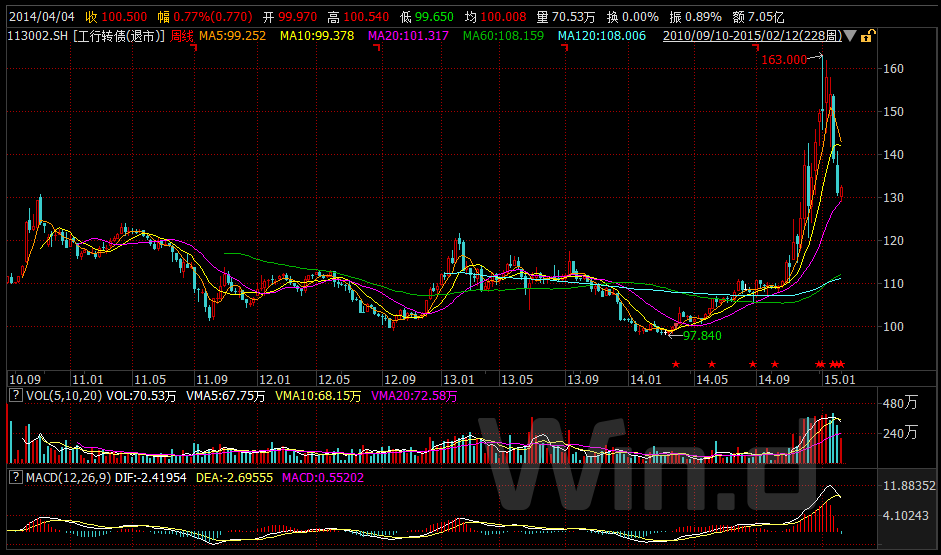Click the 12.05 date axis label
The width and height of the screenshot is (941, 555).
(x=333, y=380)
